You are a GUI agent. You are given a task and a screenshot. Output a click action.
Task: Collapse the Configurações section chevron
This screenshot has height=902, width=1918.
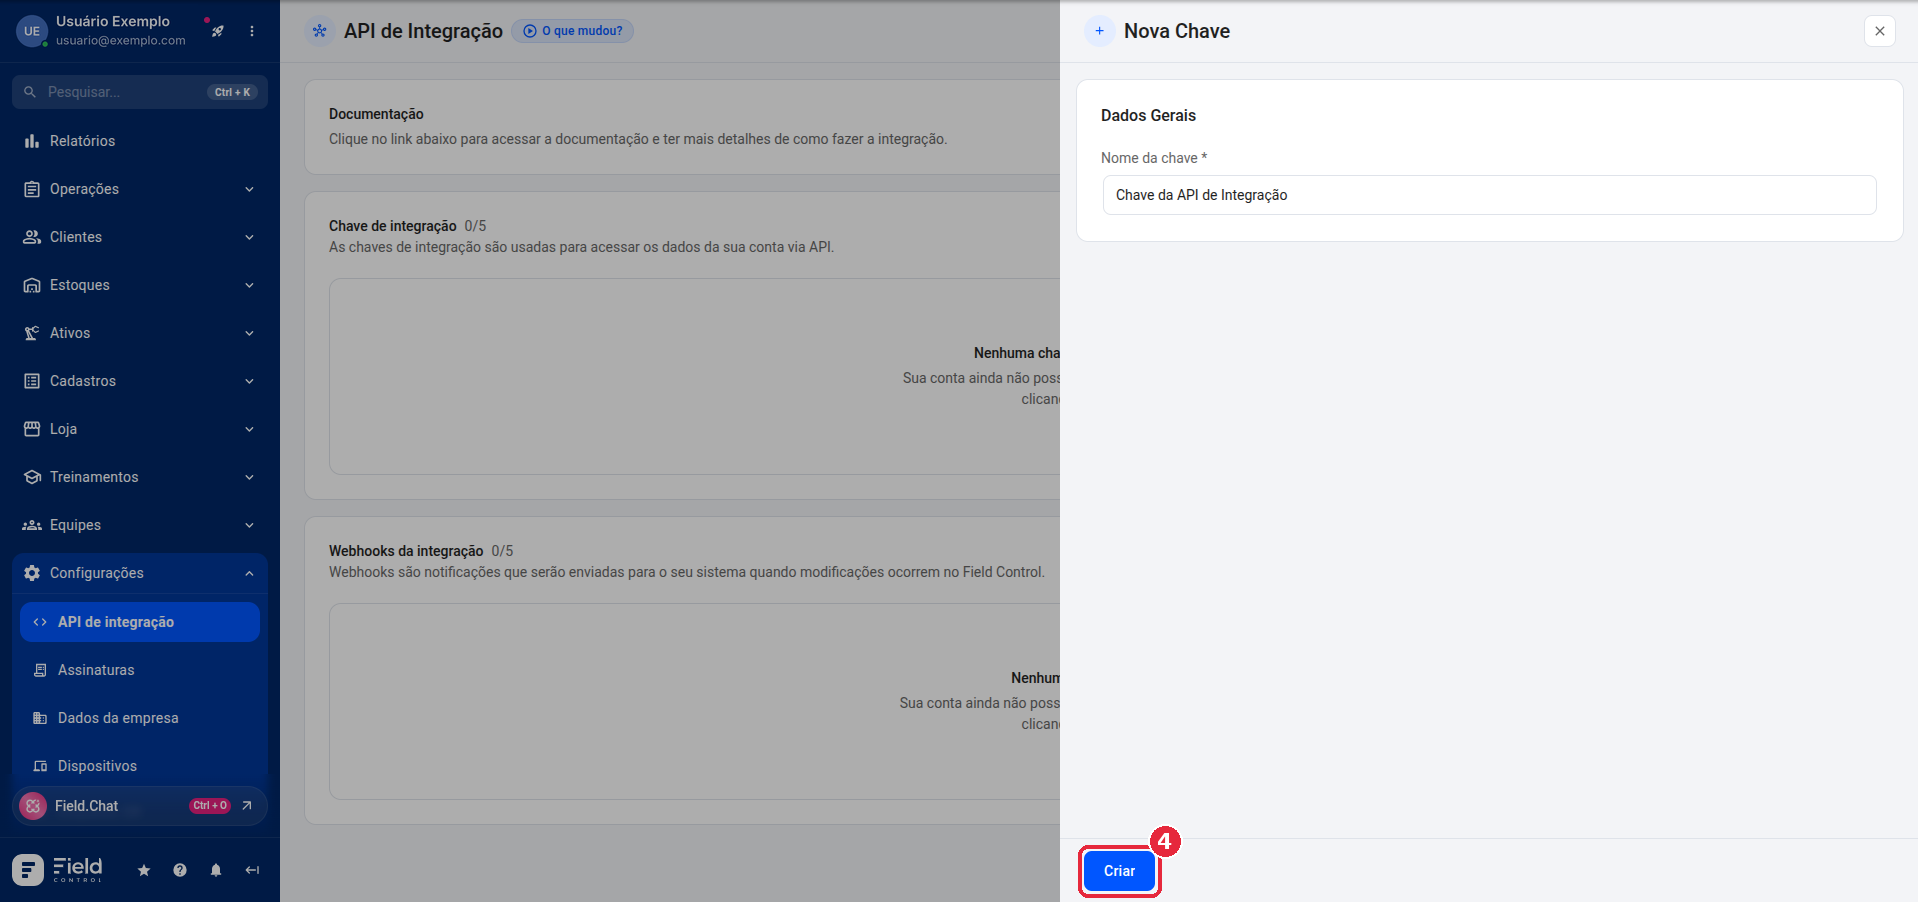249,573
